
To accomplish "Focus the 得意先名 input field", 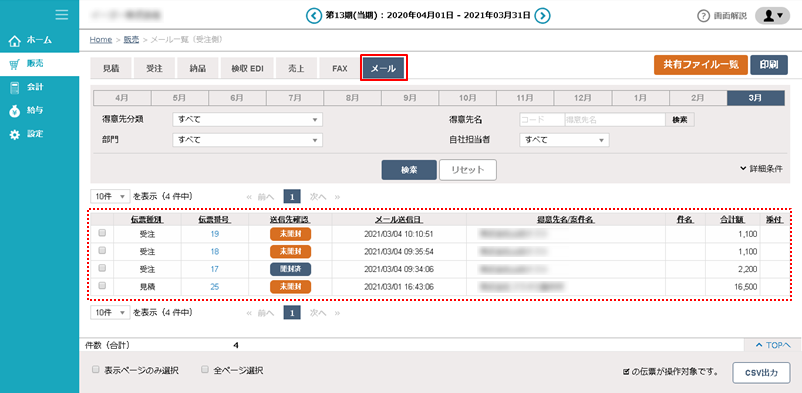I will point(614,120).
